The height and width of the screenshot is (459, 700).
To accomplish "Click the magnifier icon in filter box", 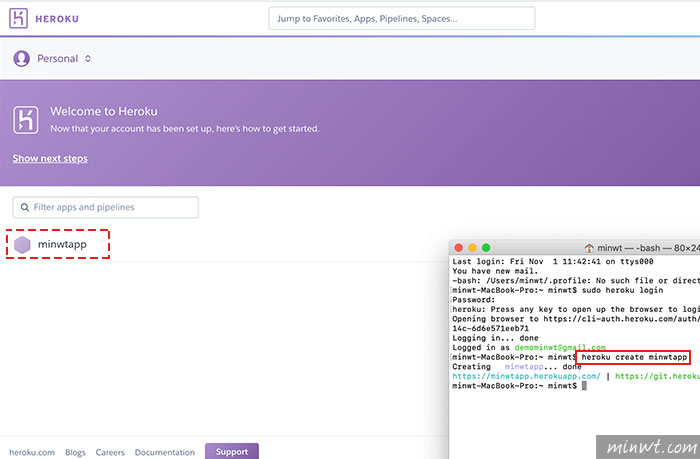I will (25, 207).
